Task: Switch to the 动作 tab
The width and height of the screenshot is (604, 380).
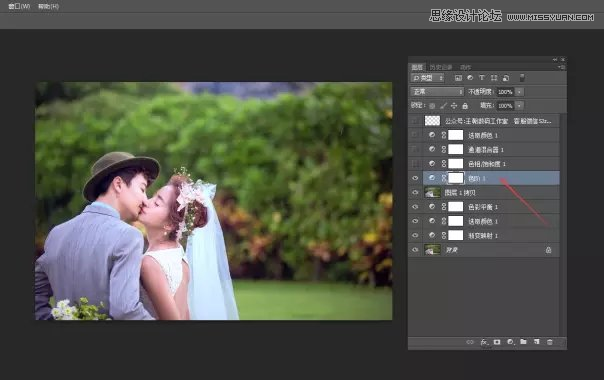Action: [465, 67]
